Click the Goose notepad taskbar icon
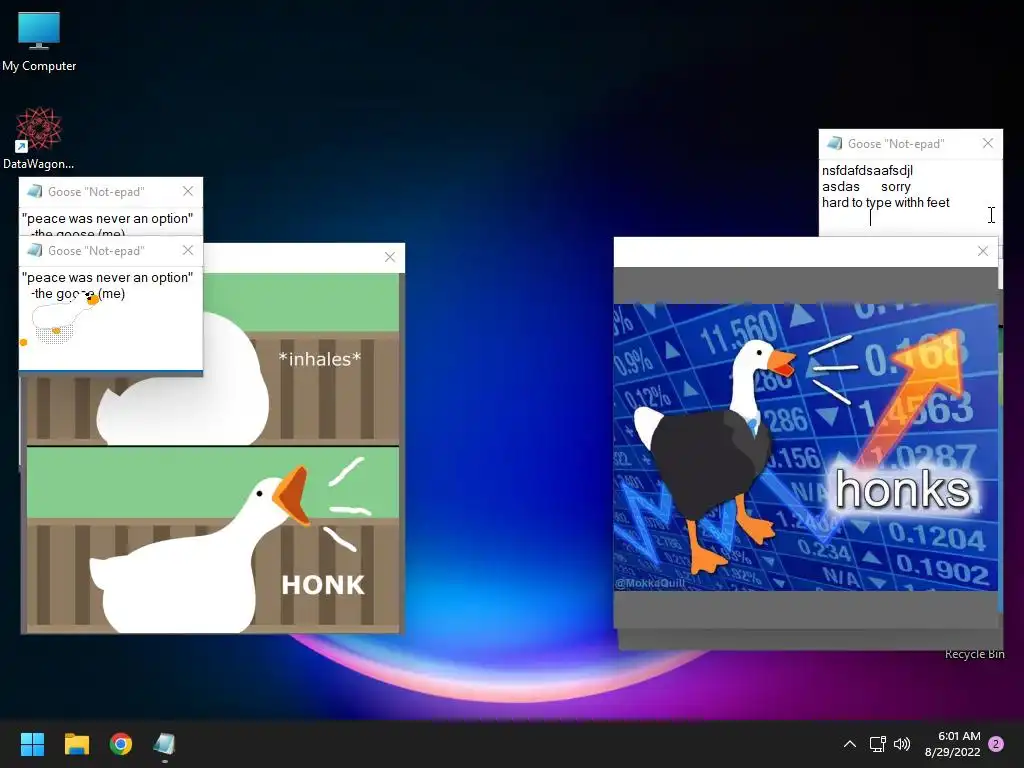This screenshot has height=768, width=1024. (165, 744)
